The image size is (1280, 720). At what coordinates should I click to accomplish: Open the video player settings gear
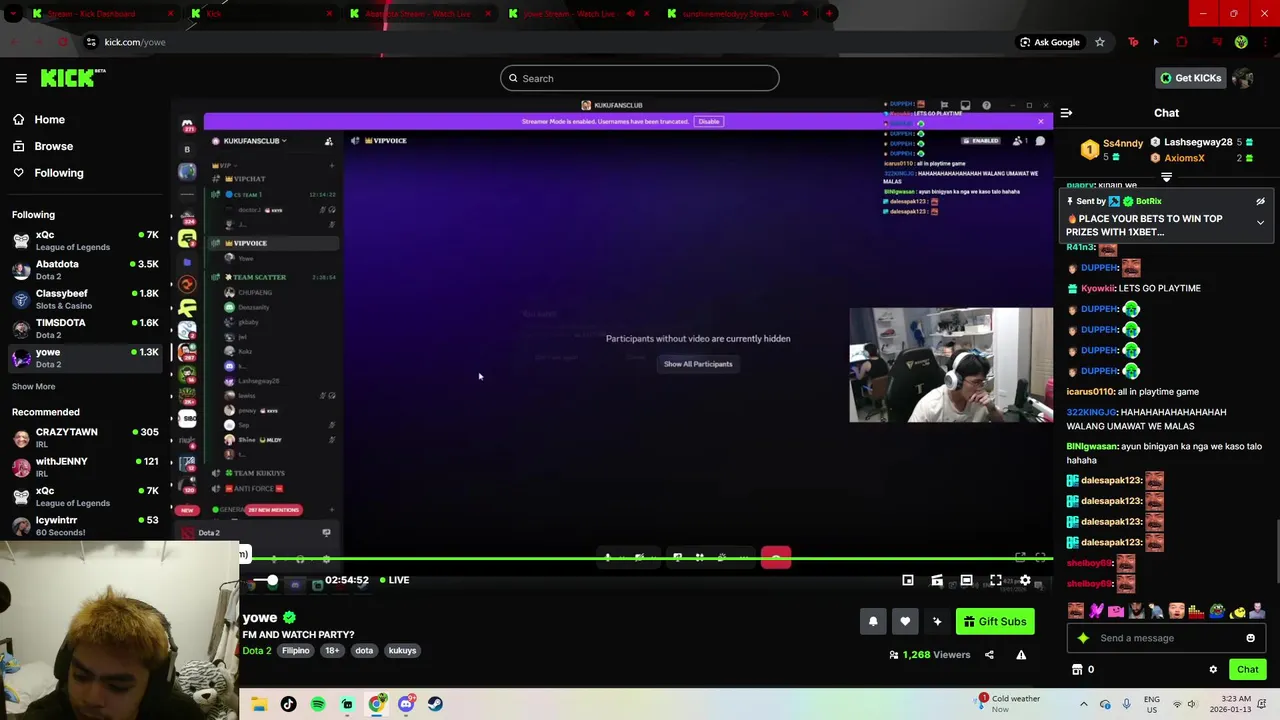1025,580
